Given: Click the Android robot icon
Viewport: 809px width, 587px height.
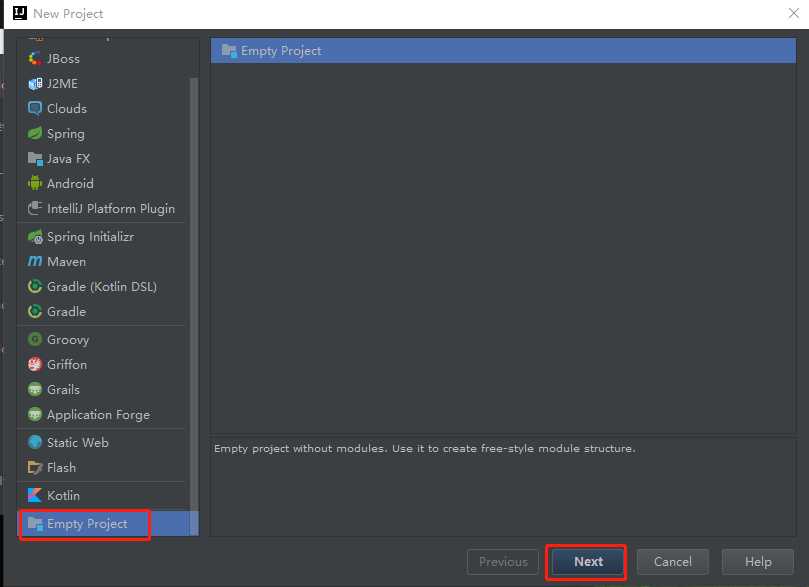Looking at the screenshot, I should (35, 184).
